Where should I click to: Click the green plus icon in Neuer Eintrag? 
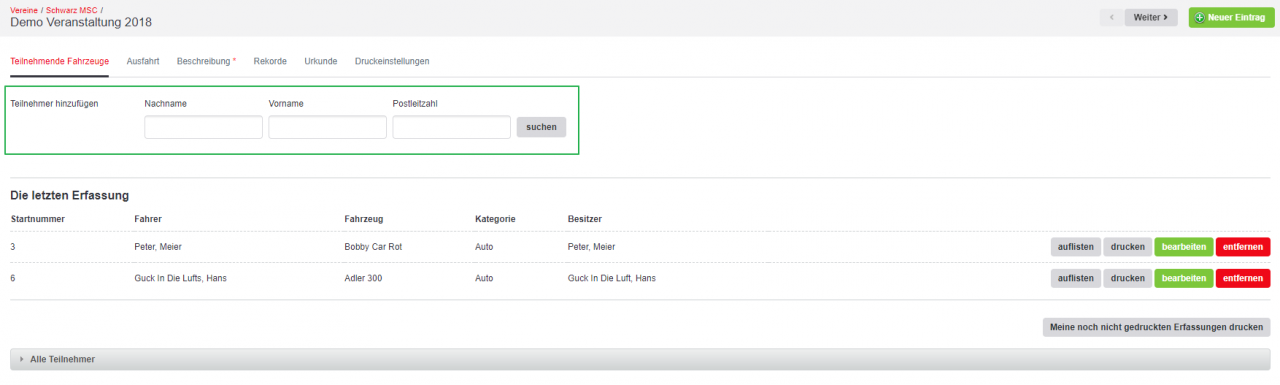point(1200,18)
